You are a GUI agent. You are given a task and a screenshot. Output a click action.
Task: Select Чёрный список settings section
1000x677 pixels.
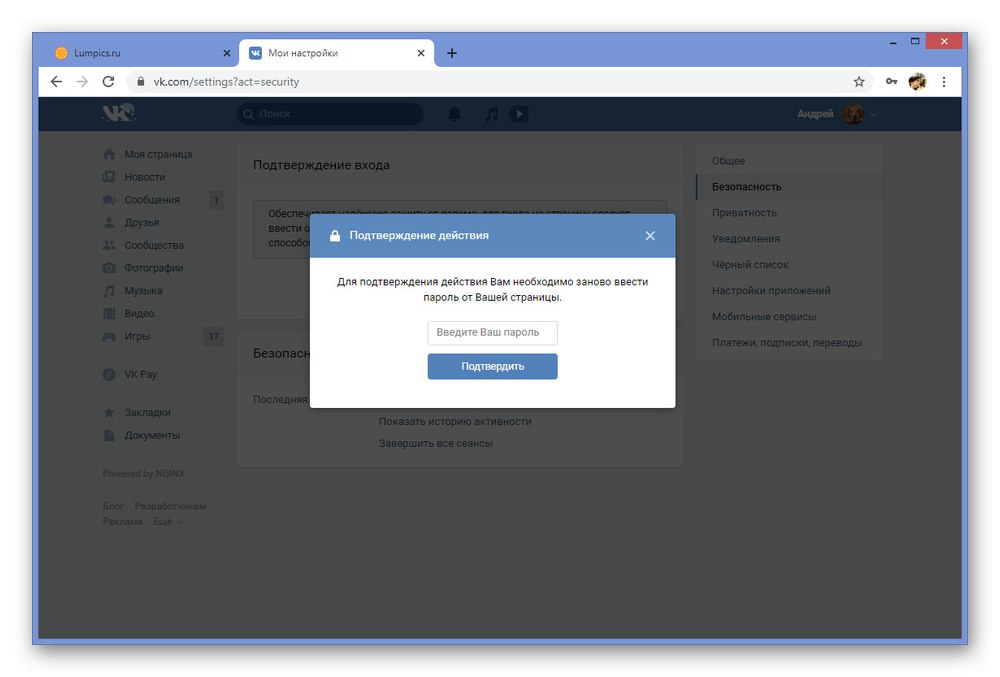click(x=790, y=265)
